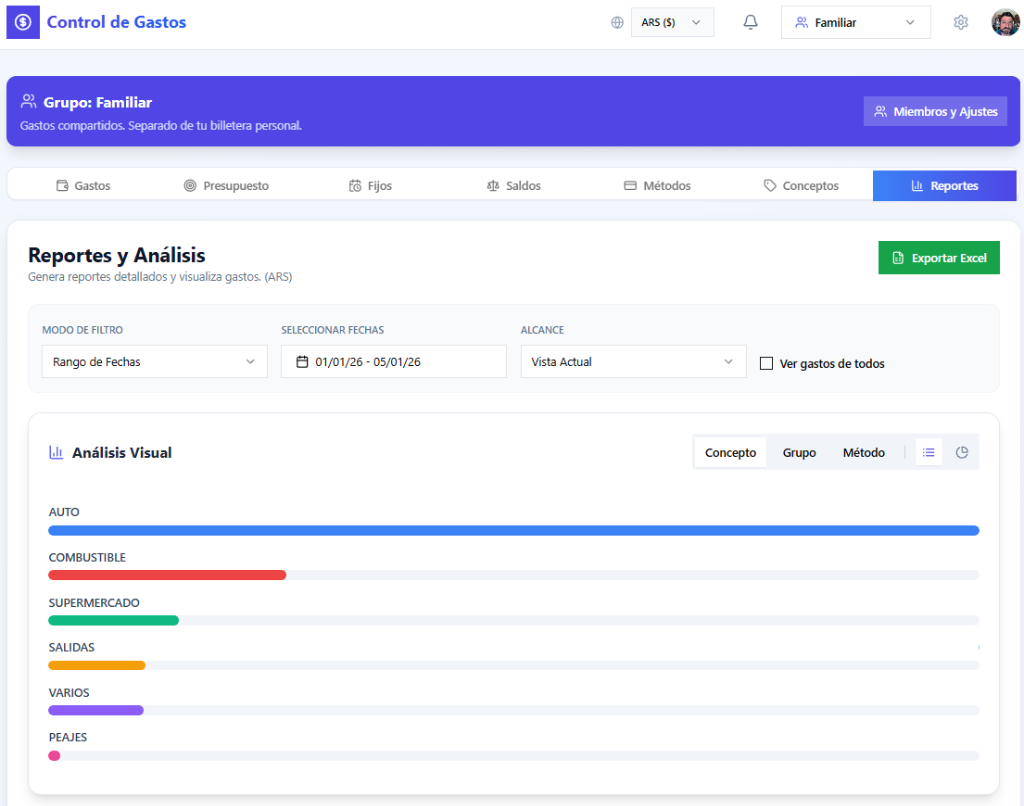Image resolution: width=1024 pixels, height=806 pixels.
Task: Switch to pie chart view icon
Action: pyautogui.click(x=962, y=453)
